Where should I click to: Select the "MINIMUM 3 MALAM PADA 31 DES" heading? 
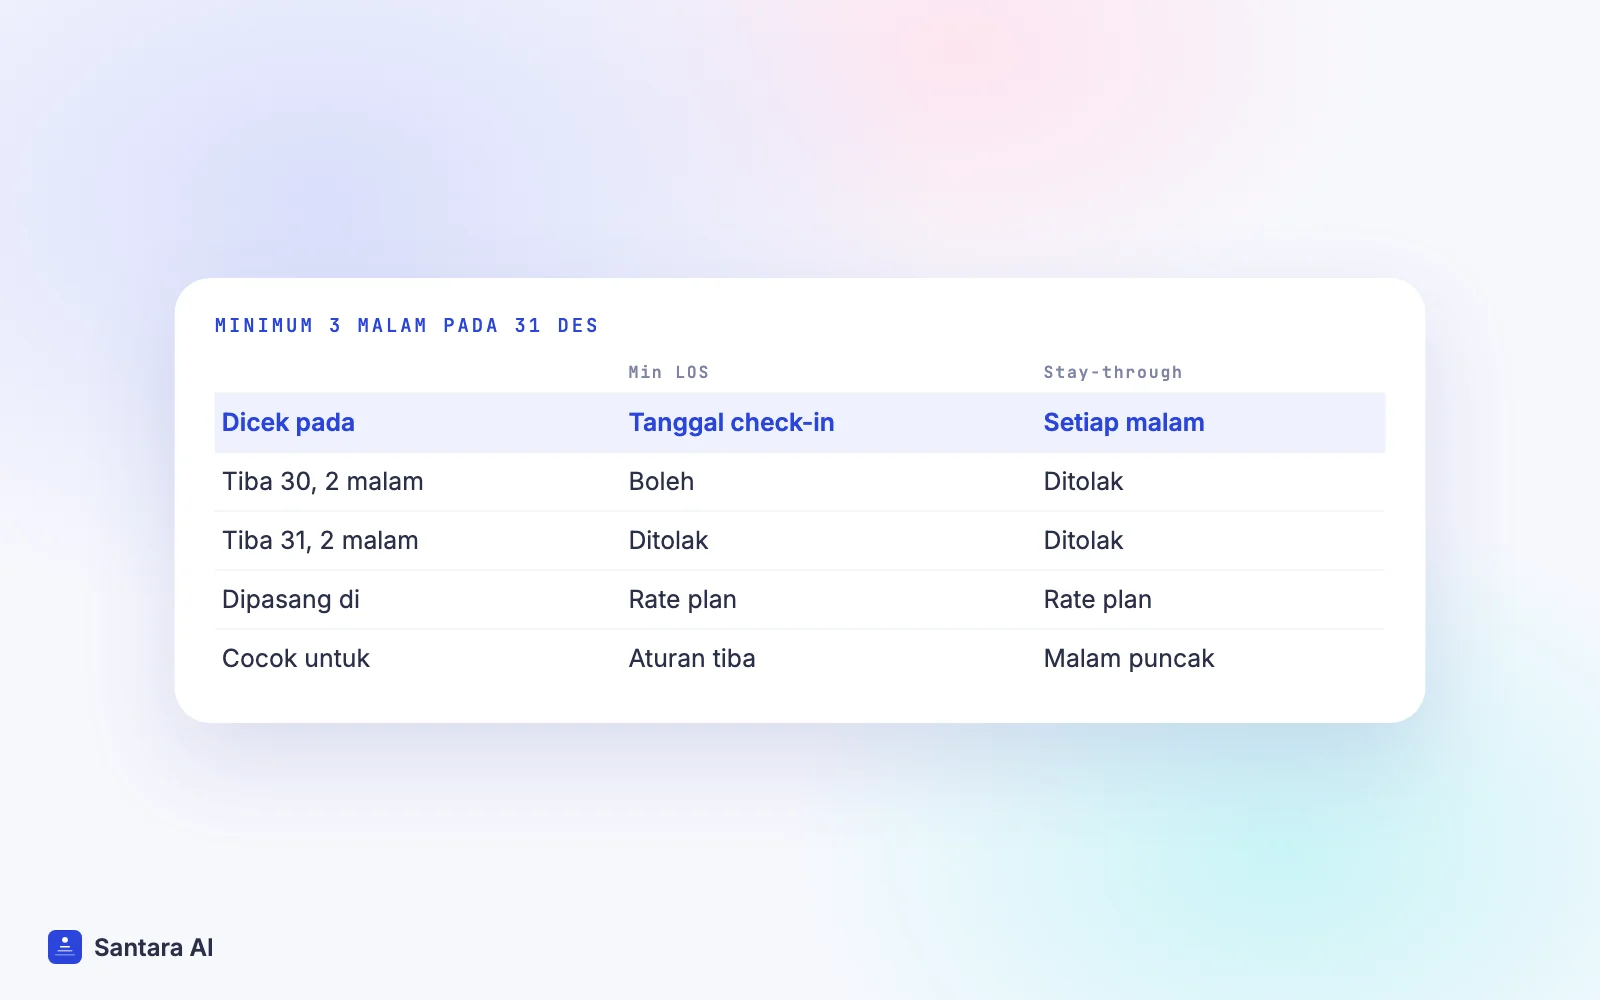pyautogui.click(x=407, y=326)
